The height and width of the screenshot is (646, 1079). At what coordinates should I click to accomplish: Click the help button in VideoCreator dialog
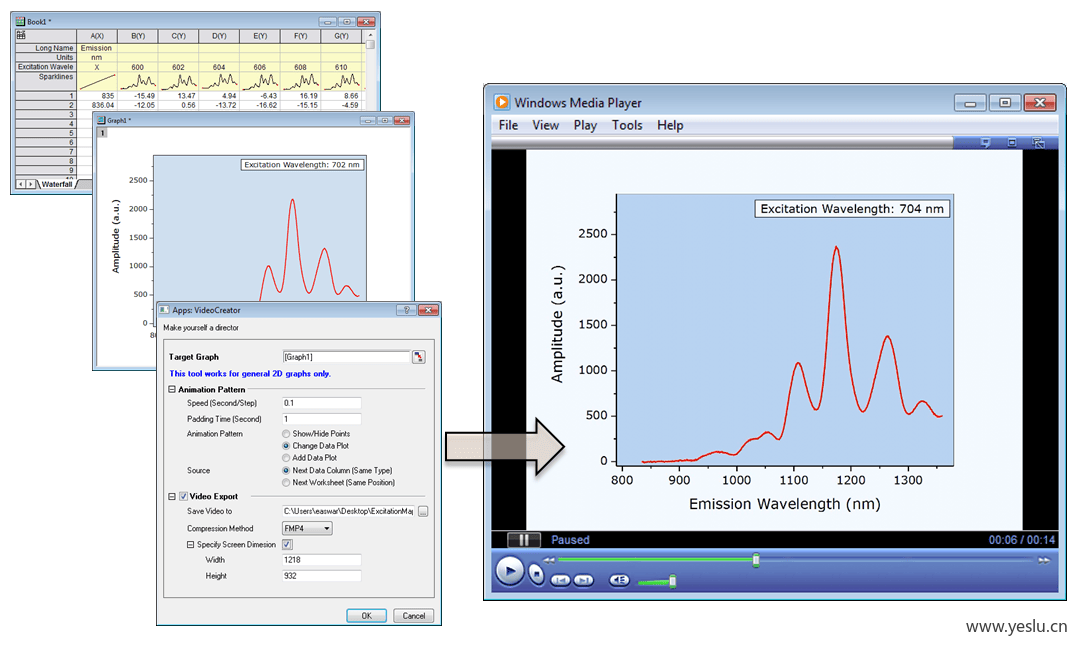(x=406, y=310)
